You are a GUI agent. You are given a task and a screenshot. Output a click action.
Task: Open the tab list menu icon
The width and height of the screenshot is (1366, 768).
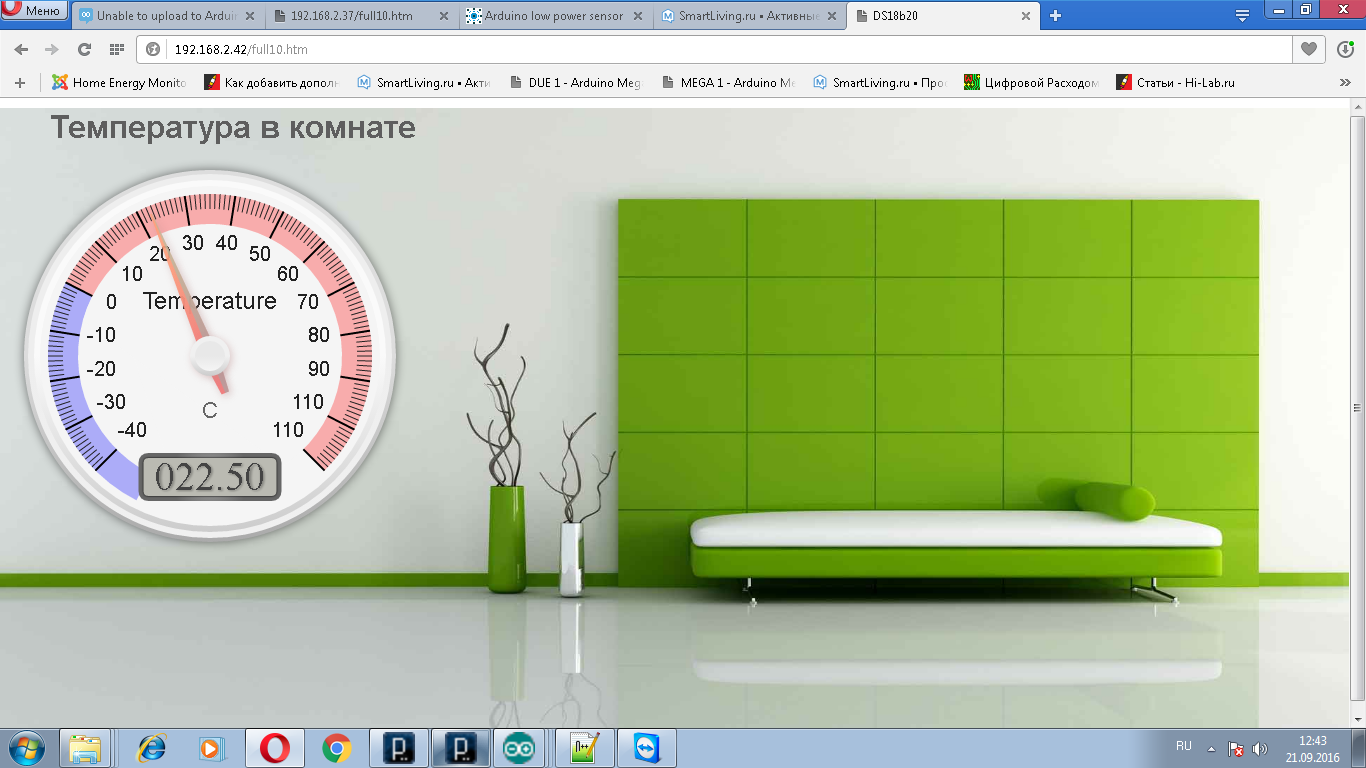tap(1242, 15)
